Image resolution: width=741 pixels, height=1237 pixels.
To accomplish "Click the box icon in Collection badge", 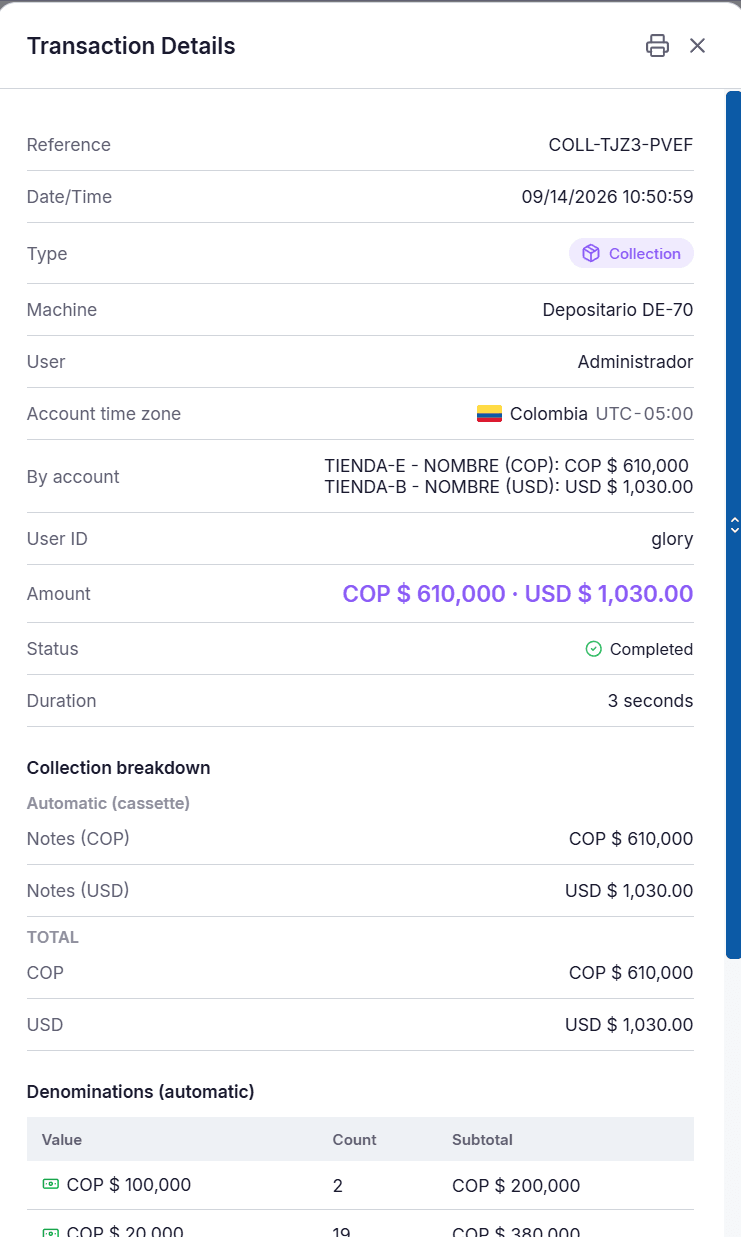I will click(x=591, y=253).
